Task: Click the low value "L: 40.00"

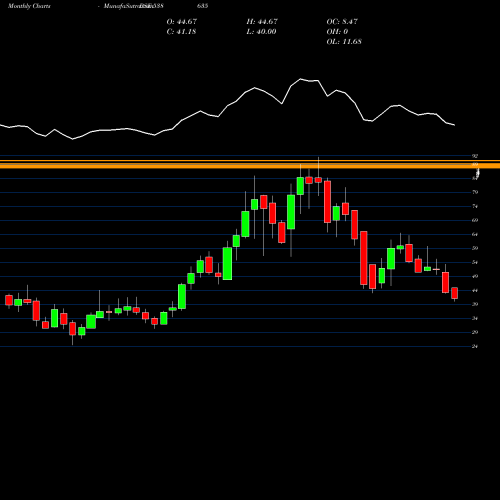Action: pyautogui.click(x=261, y=31)
